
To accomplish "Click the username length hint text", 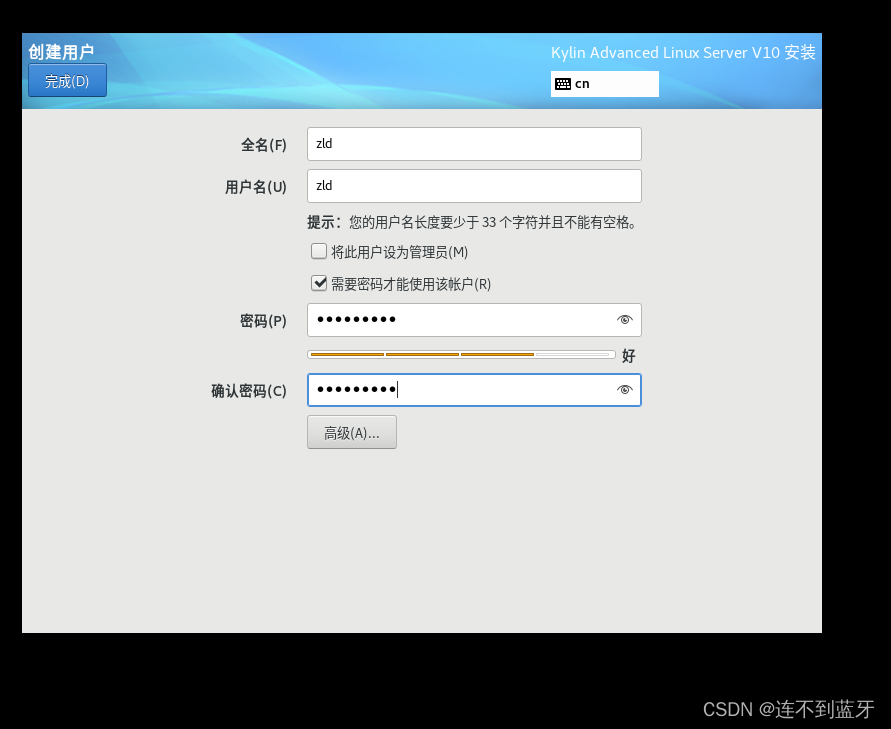I will tap(472, 222).
